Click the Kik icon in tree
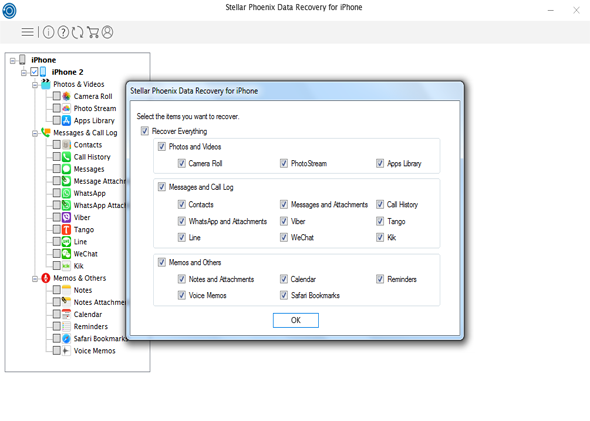Image resolution: width=590 pixels, height=421 pixels. (66, 266)
